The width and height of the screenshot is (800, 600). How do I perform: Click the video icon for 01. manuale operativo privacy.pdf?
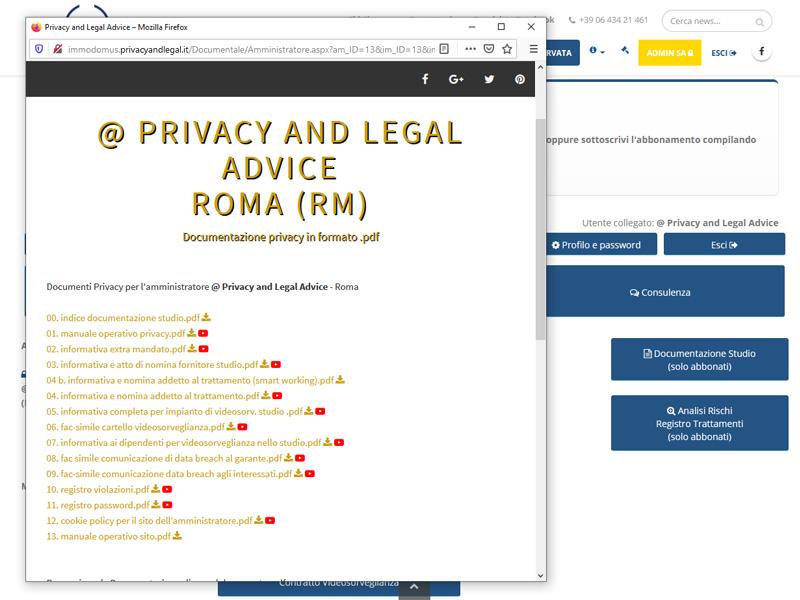pos(203,333)
